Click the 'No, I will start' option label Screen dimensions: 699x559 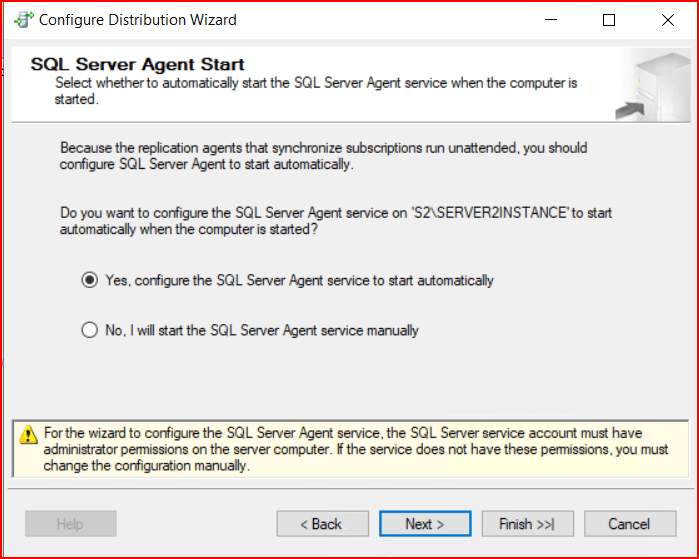(x=261, y=330)
